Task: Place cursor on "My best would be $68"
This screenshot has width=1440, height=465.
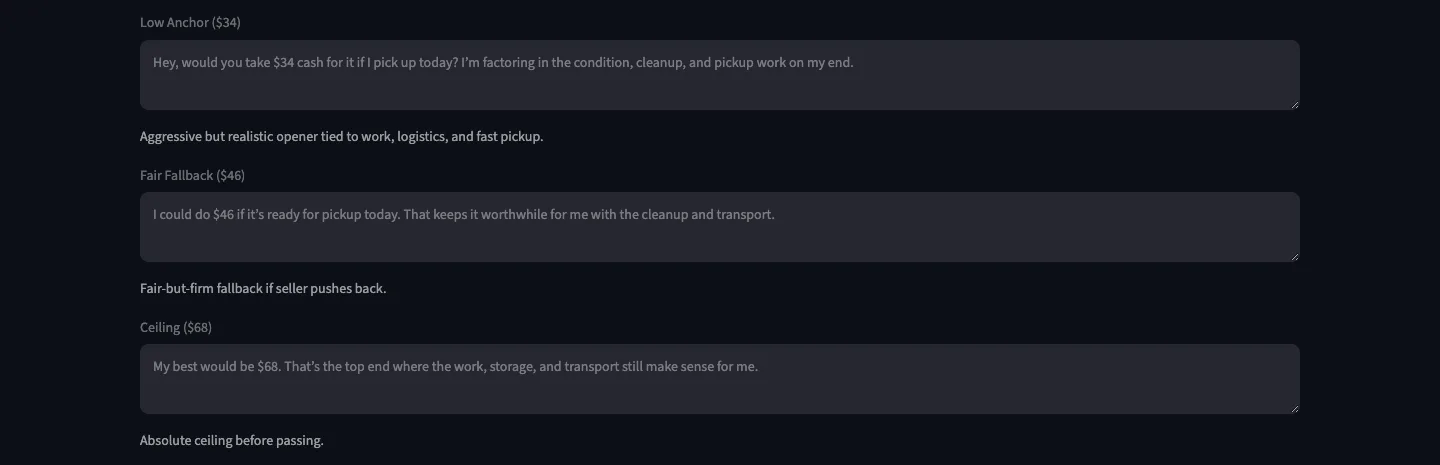Action: (x=216, y=366)
